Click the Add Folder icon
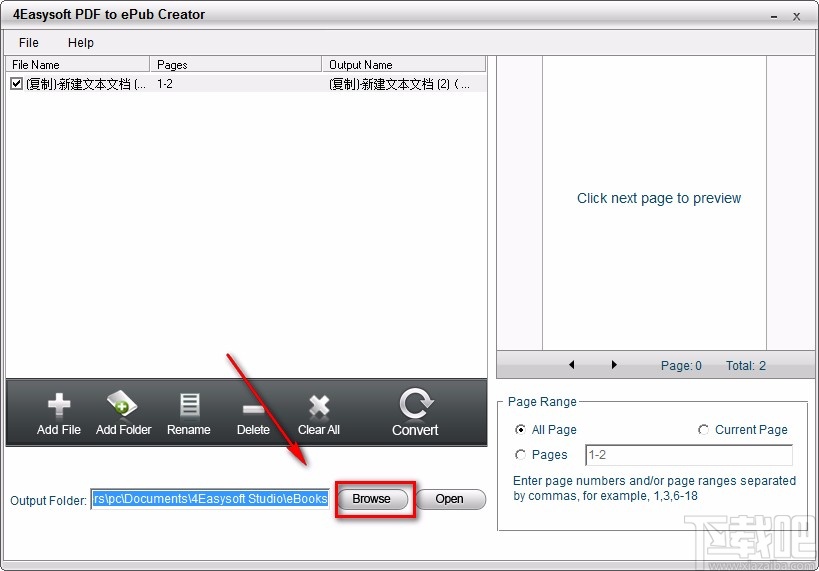This screenshot has height=571, width=819. (x=122, y=404)
